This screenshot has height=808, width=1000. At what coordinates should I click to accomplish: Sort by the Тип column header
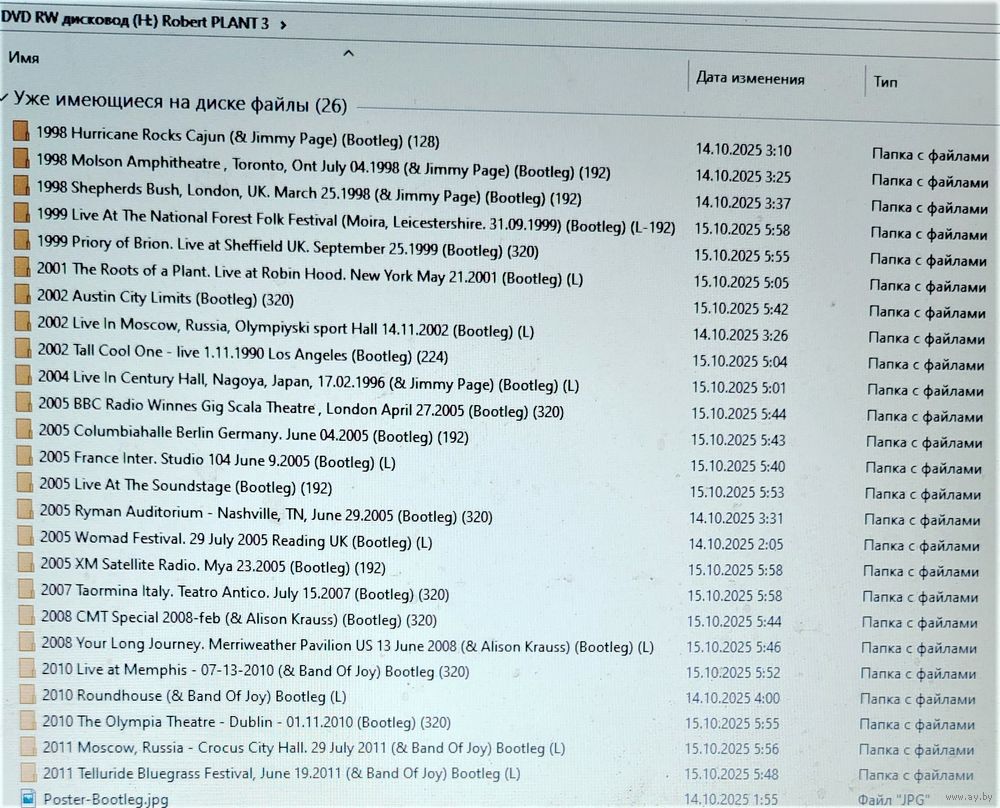coord(885,81)
